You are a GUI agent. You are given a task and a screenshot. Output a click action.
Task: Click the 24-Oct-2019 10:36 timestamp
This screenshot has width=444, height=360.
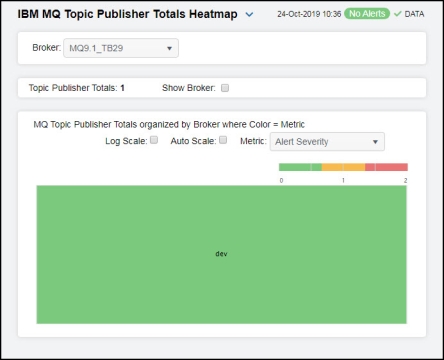[309, 14]
